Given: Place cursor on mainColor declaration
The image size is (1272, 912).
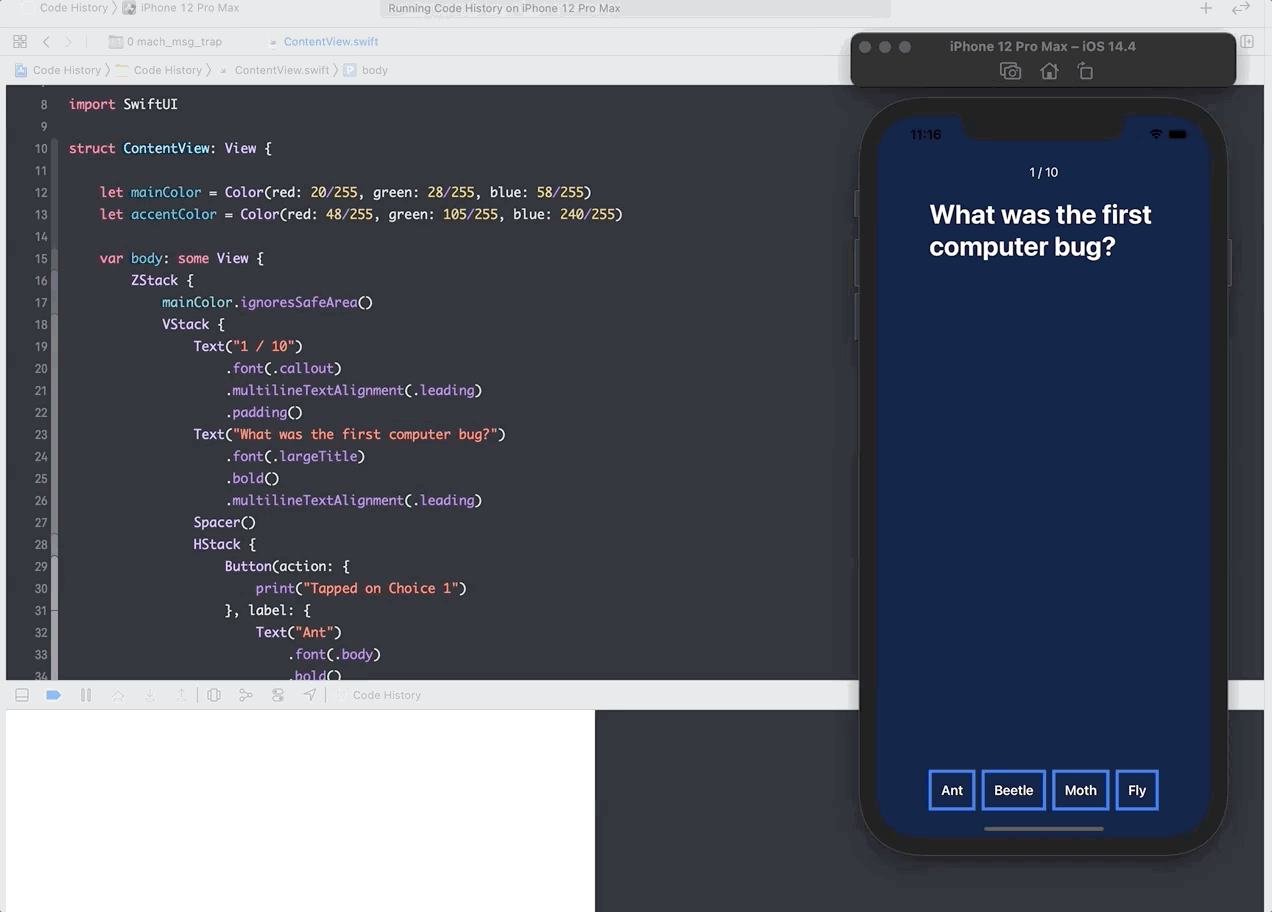Looking at the screenshot, I should click(345, 192).
